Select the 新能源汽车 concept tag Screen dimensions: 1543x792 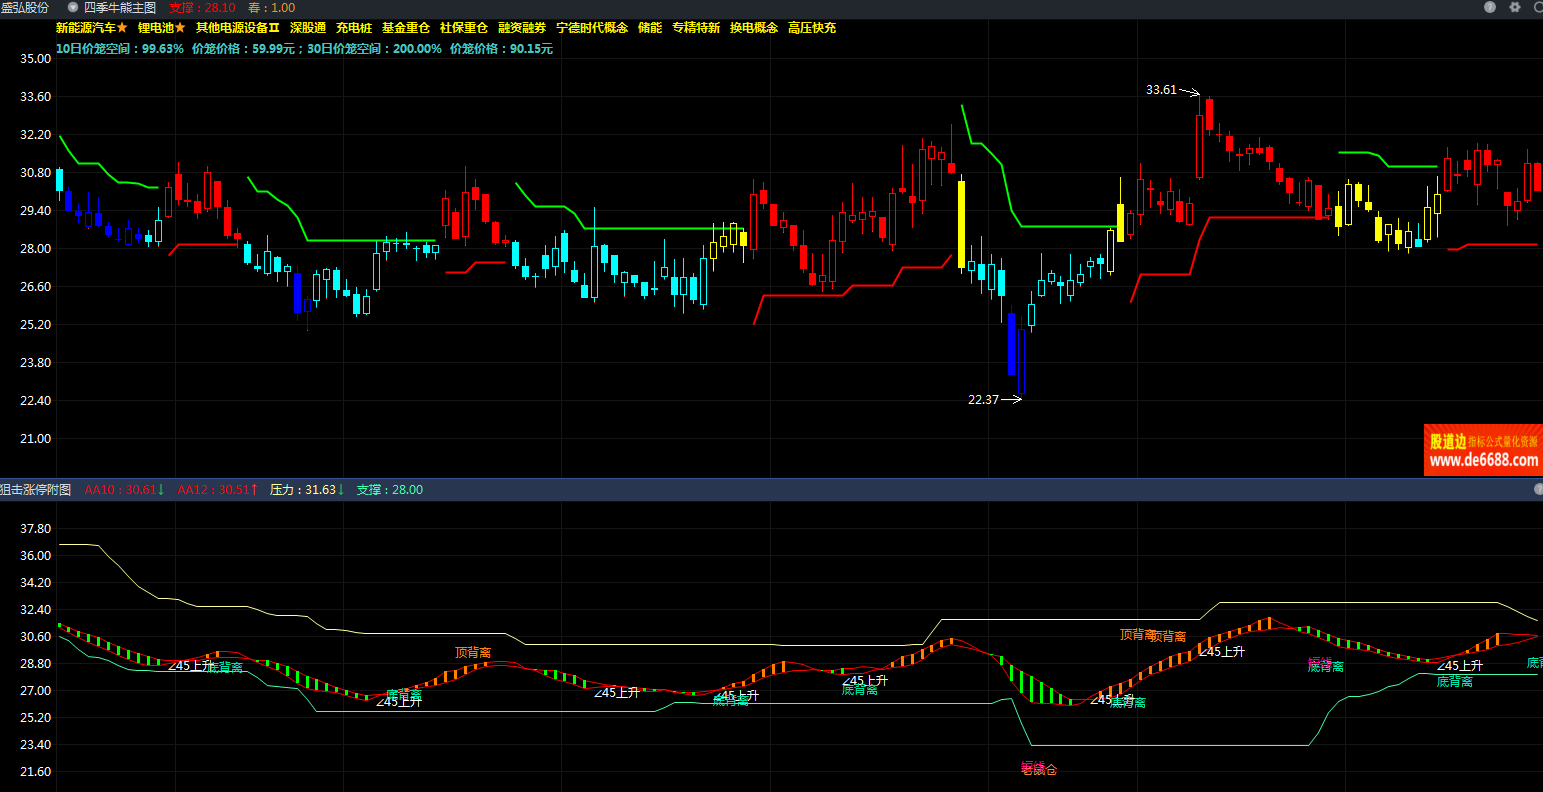[91, 28]
